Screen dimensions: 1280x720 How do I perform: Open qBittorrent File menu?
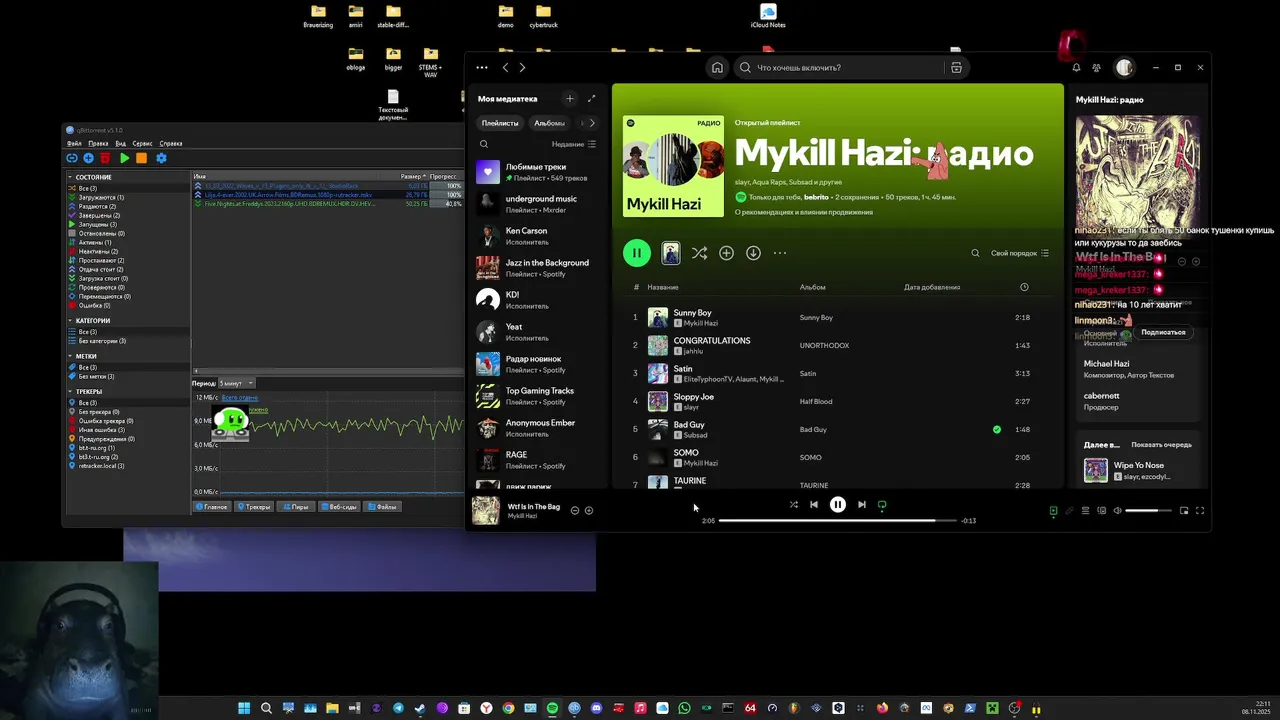(74, 143)
